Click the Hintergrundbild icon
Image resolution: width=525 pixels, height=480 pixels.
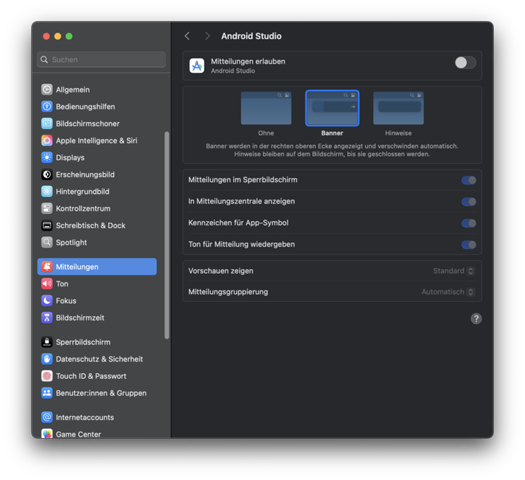pyautogui.click(x=47, y=191)
